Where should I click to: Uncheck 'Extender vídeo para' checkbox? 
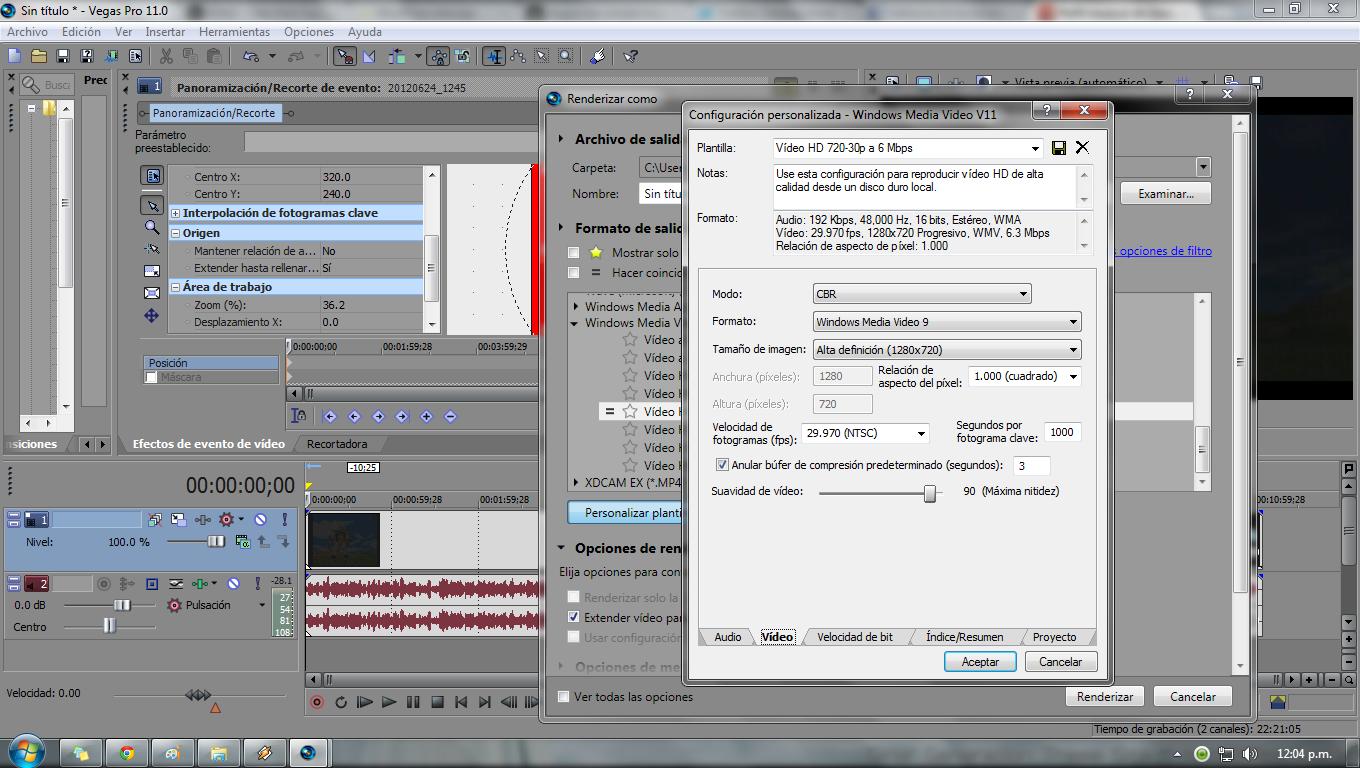coord(574,617)
